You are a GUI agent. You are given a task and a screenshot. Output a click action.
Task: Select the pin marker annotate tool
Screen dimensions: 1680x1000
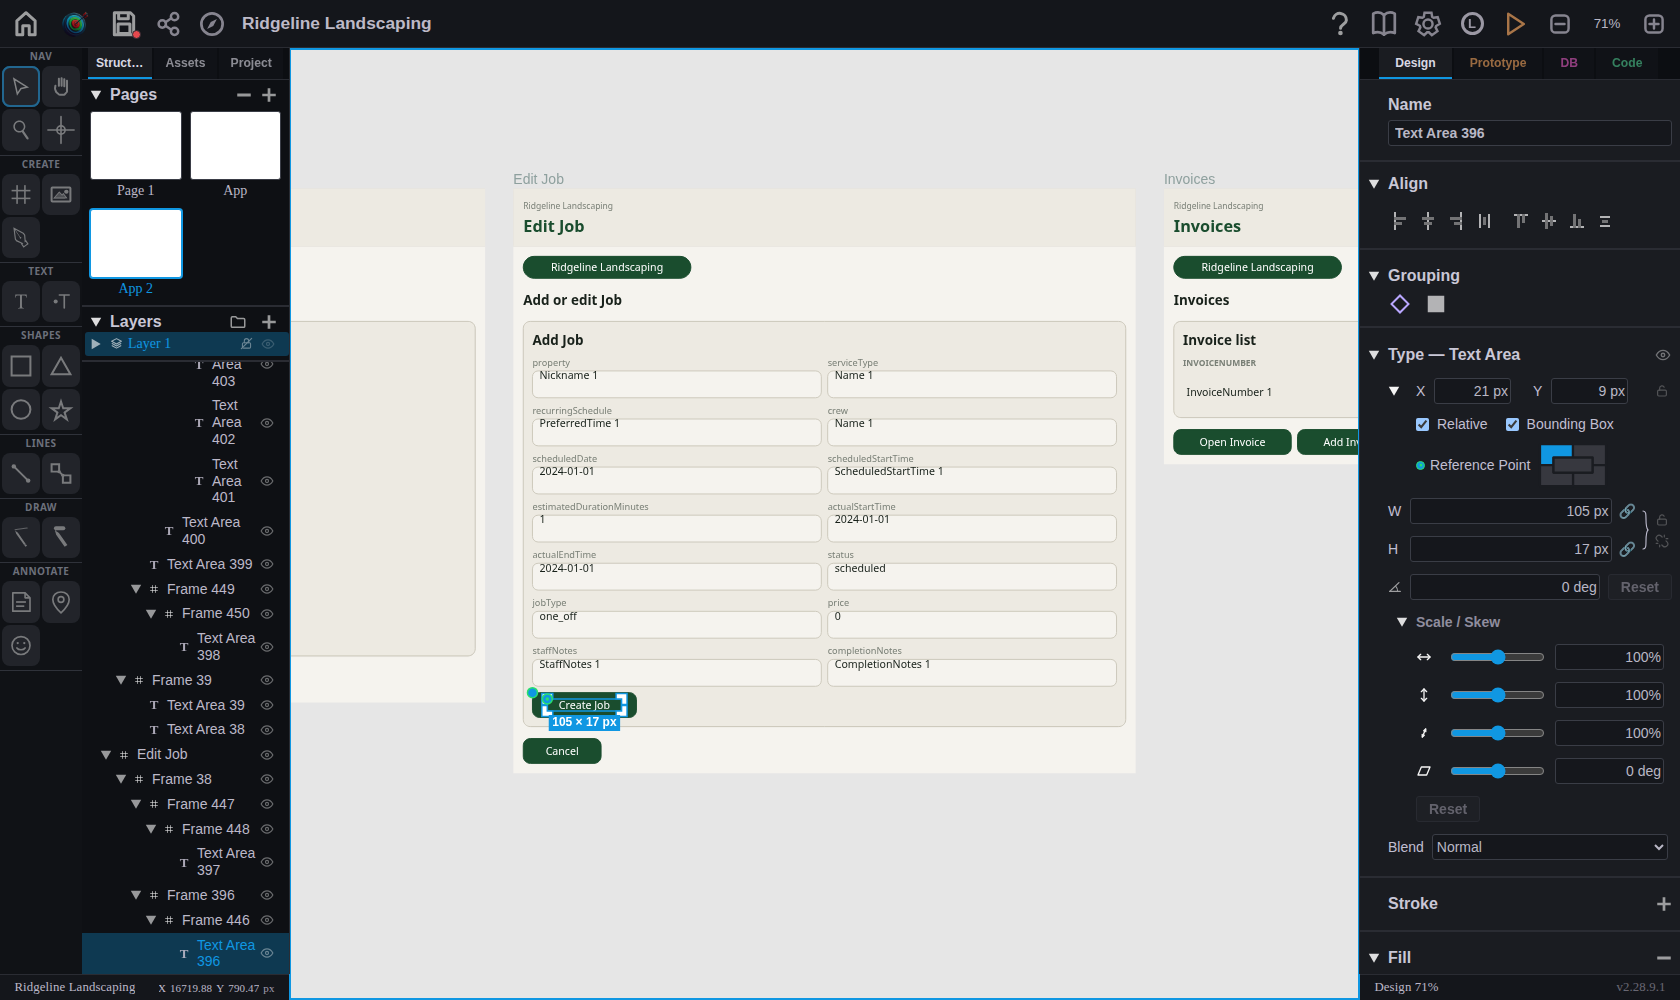pos(61,602)
